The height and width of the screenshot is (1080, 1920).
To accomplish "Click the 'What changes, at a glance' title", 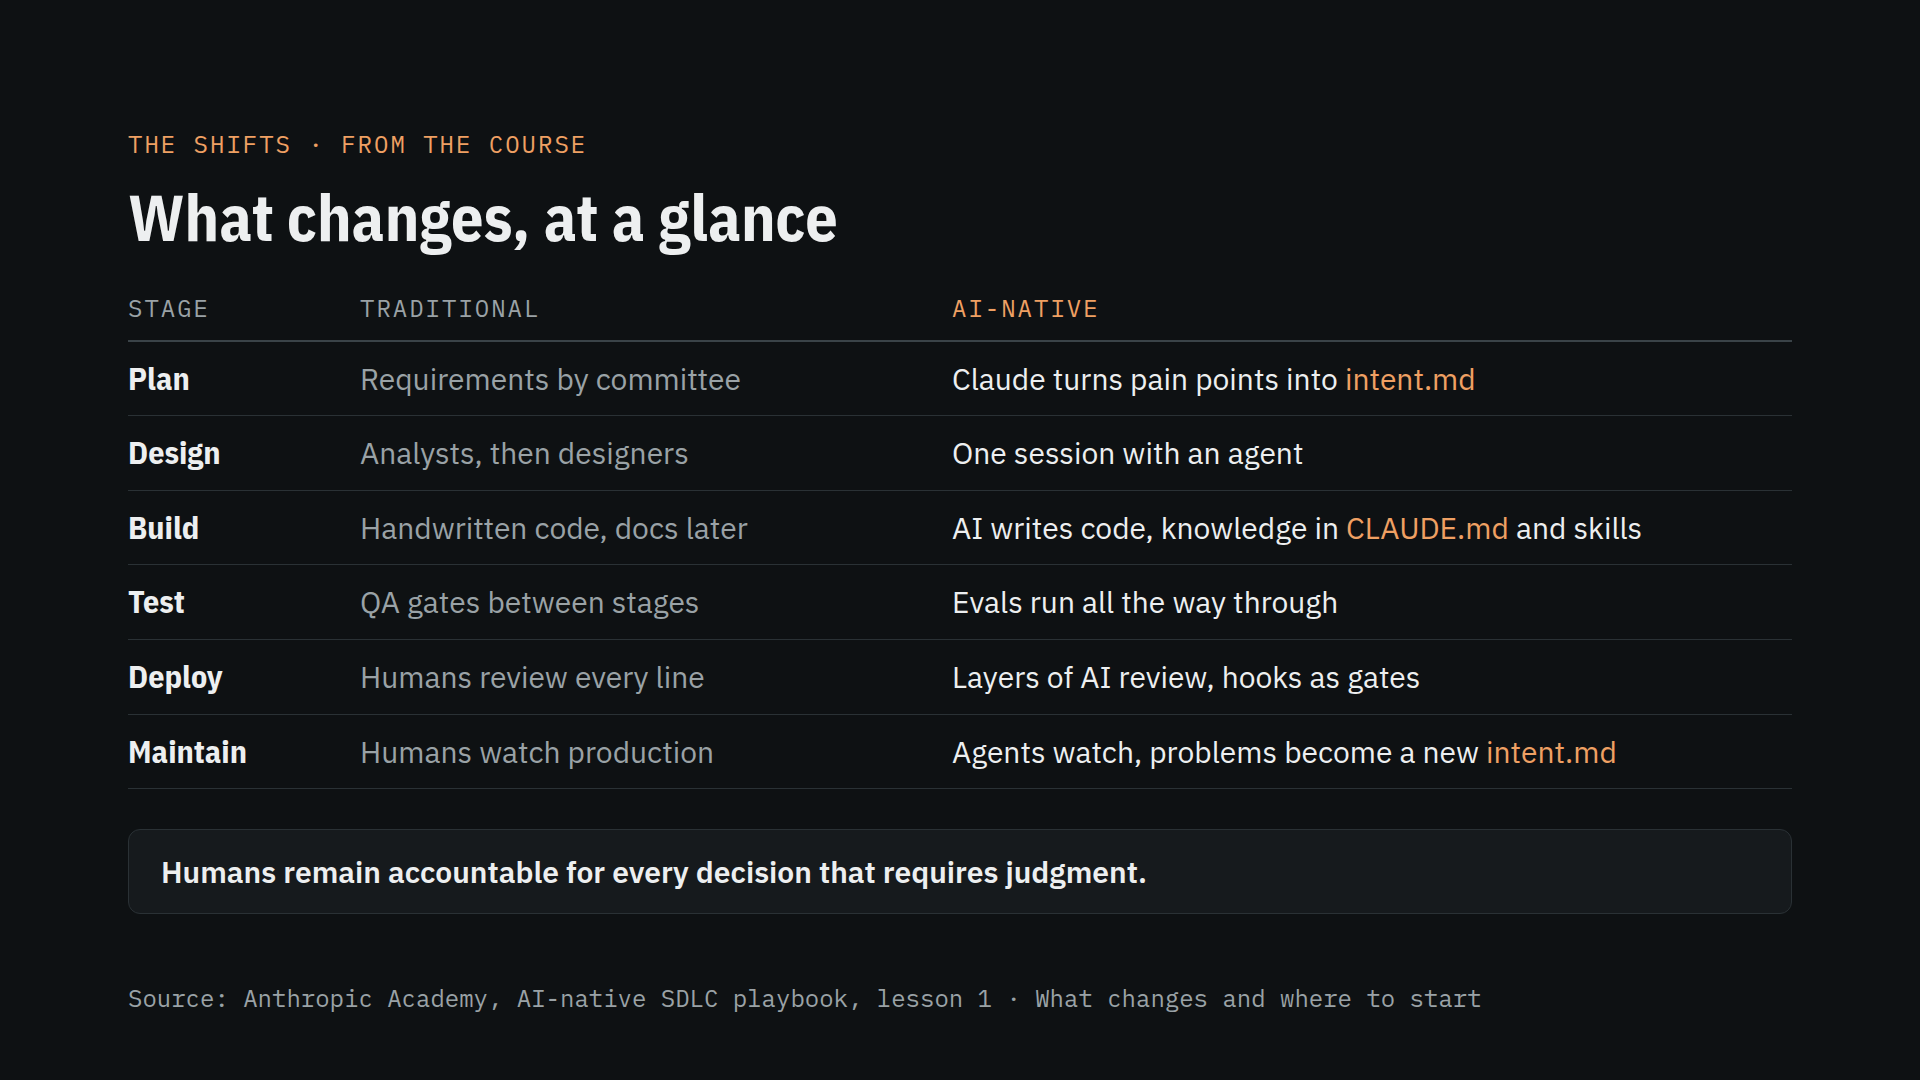I will (482, 219).
